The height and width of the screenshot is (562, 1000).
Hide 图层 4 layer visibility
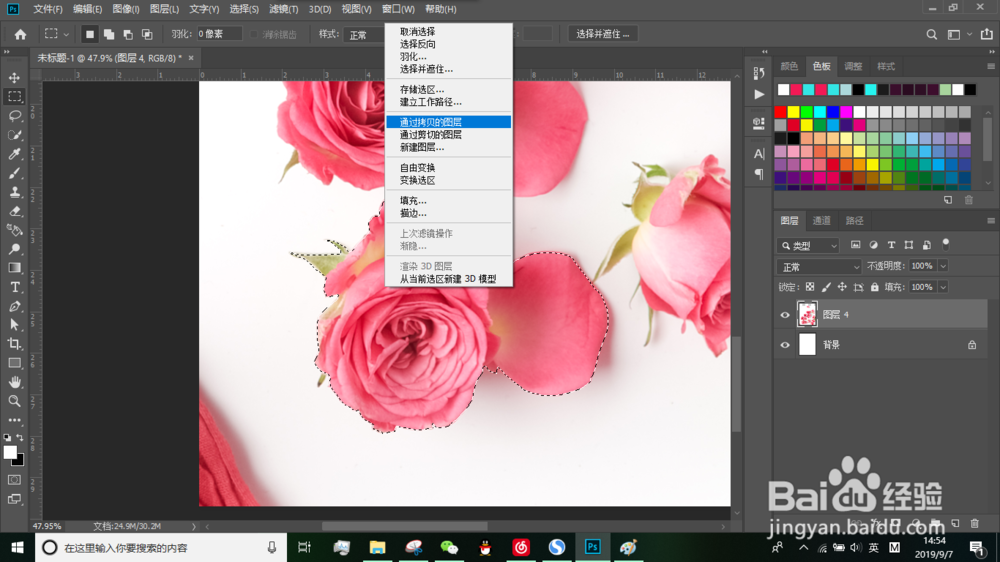785,314
